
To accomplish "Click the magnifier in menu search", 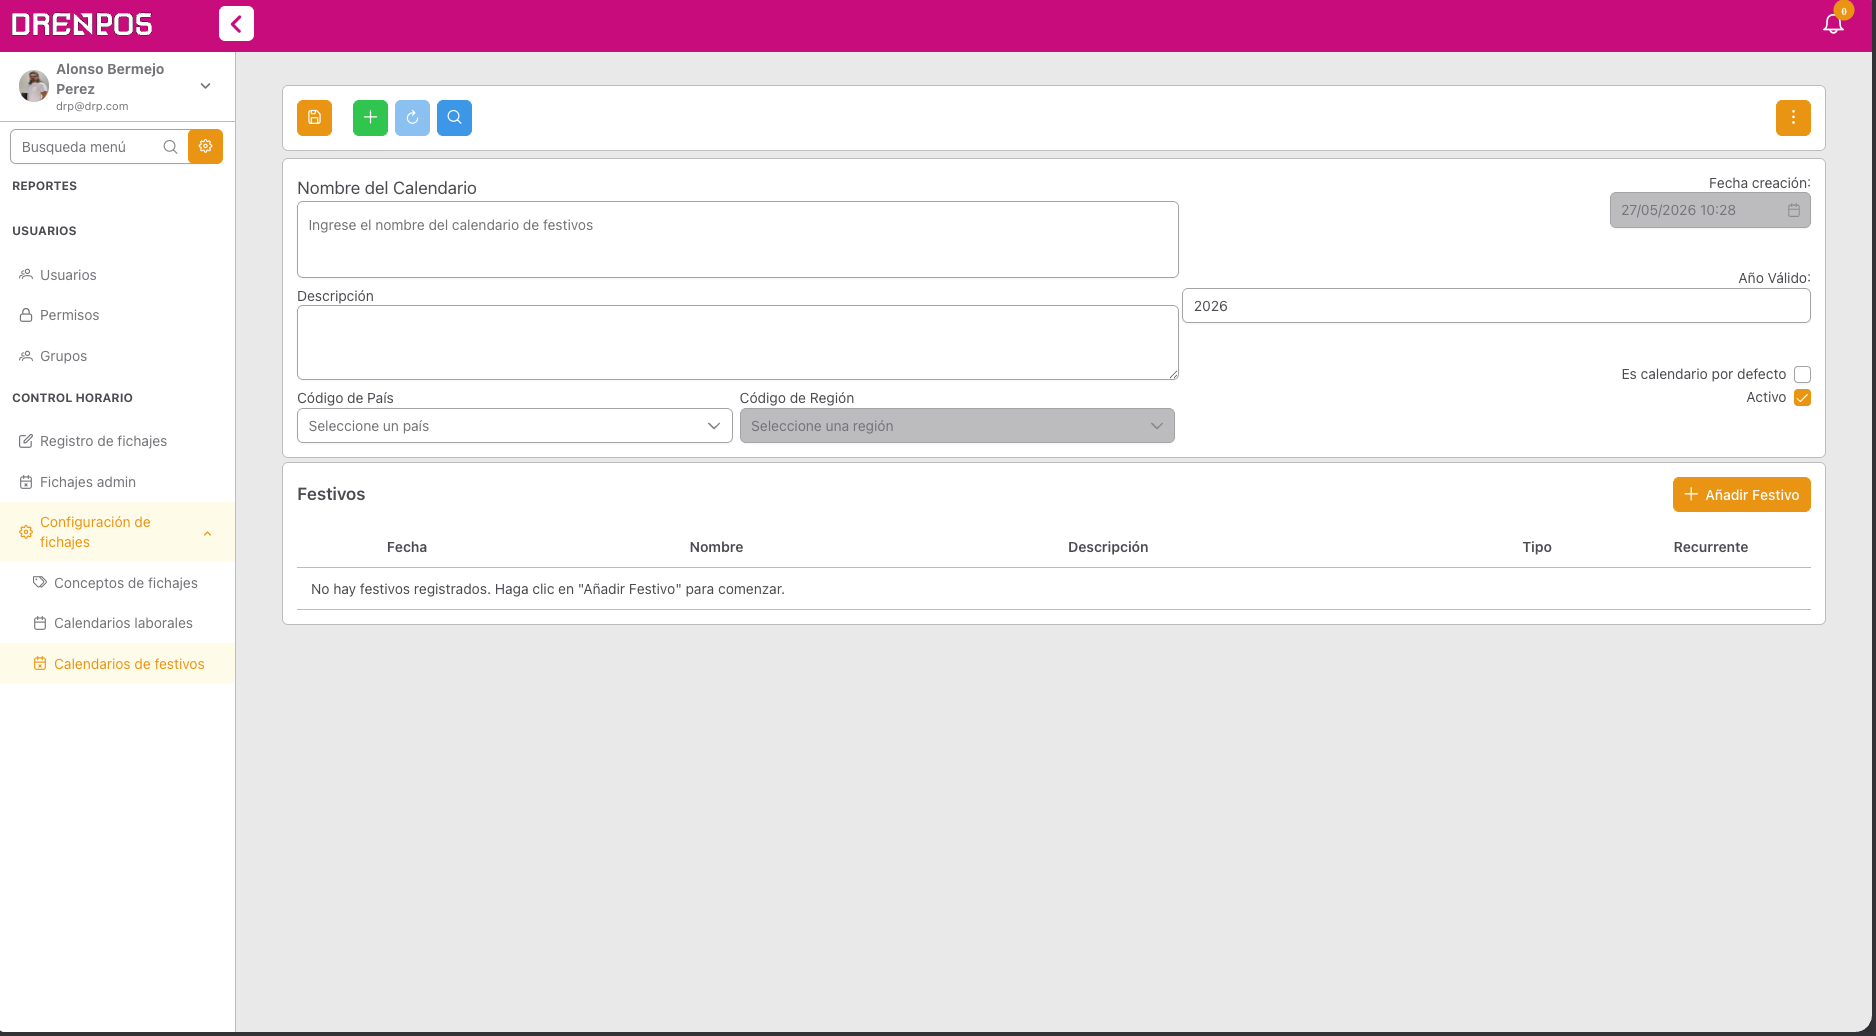I will click(x=170, y=147).
